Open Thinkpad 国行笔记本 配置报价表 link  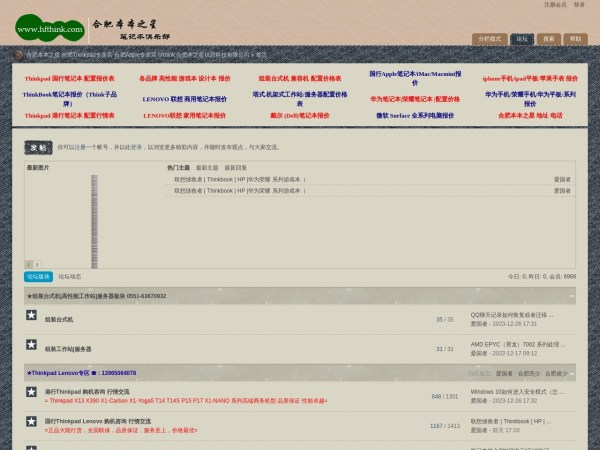[70, 78]
